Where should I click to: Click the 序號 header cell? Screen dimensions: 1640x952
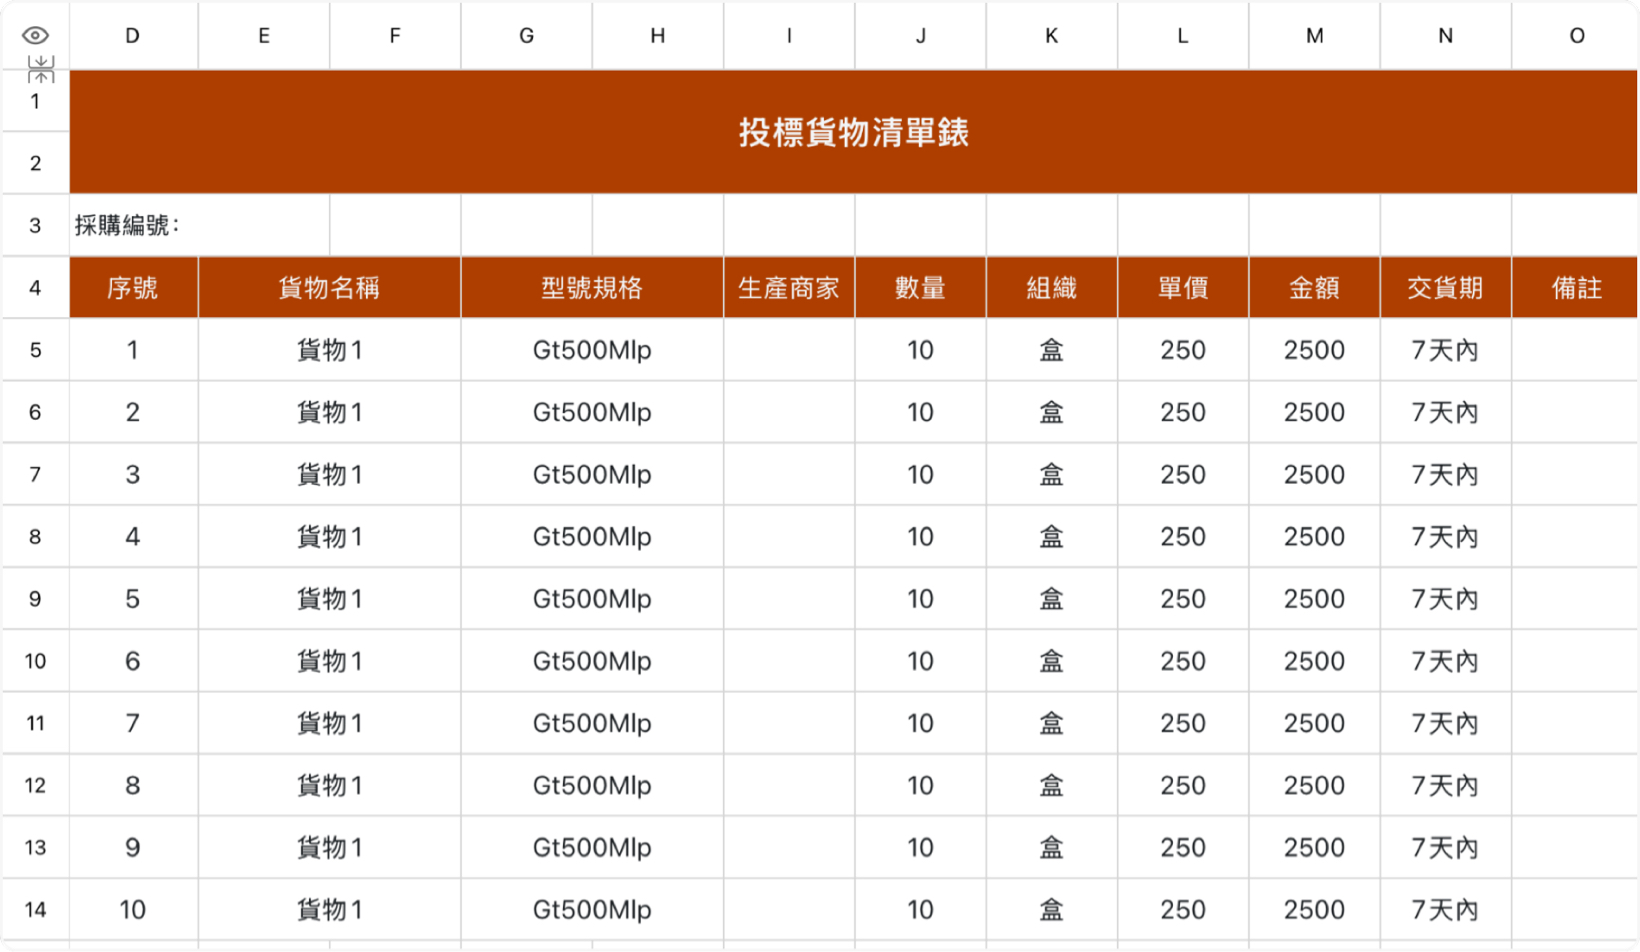133,288
